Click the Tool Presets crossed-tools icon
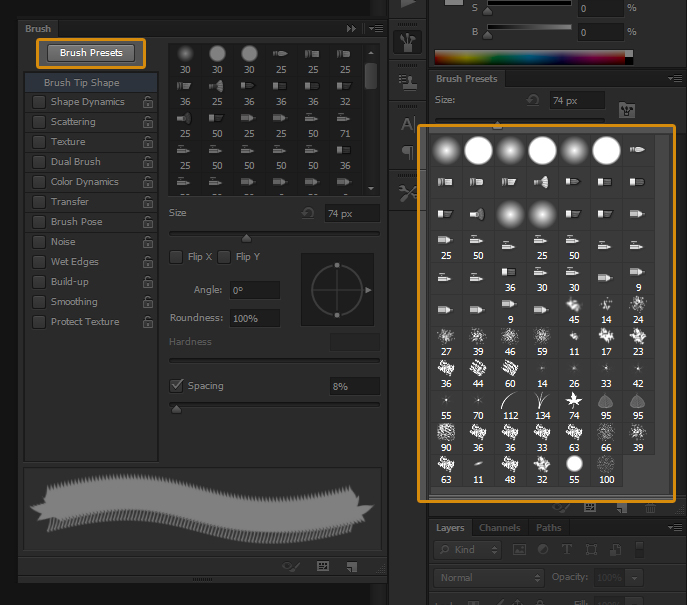 pos(408,192)
